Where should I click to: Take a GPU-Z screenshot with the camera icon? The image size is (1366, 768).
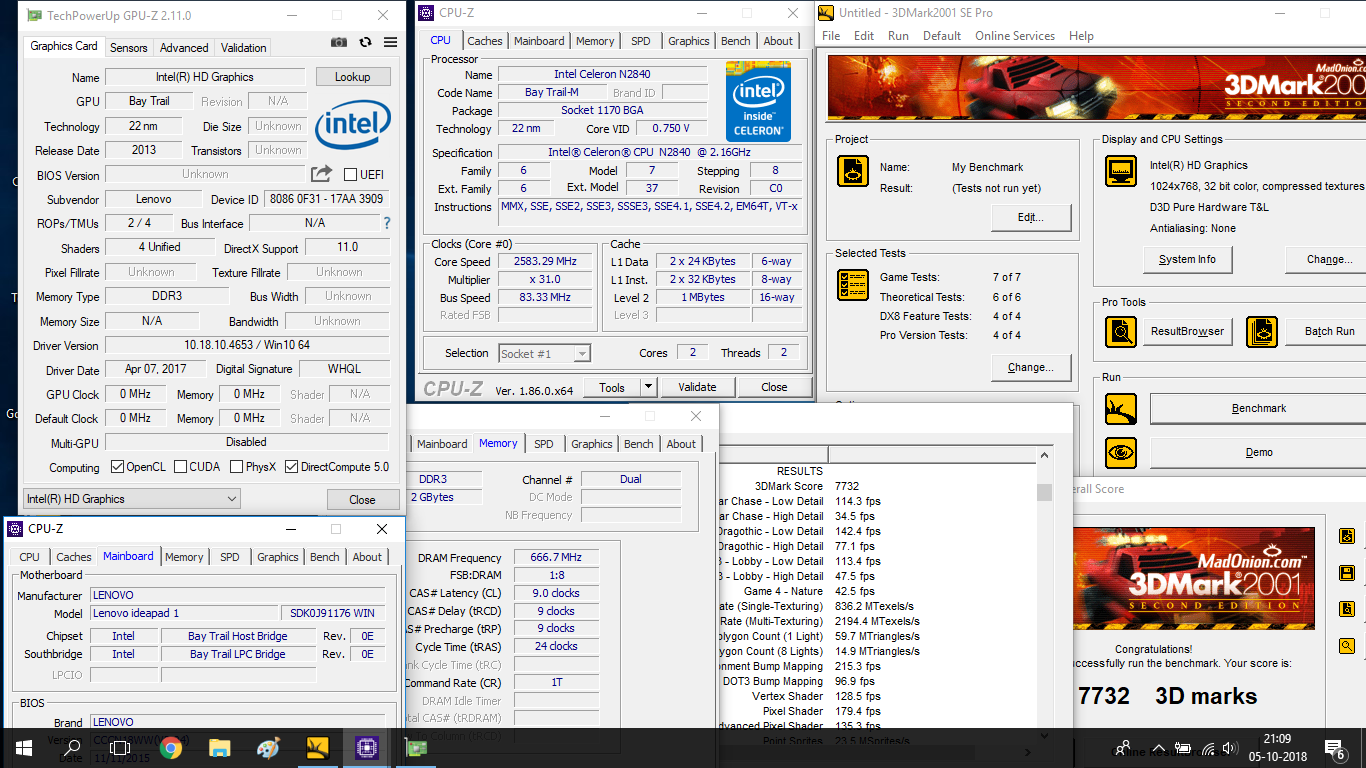[x=339, y=42]
